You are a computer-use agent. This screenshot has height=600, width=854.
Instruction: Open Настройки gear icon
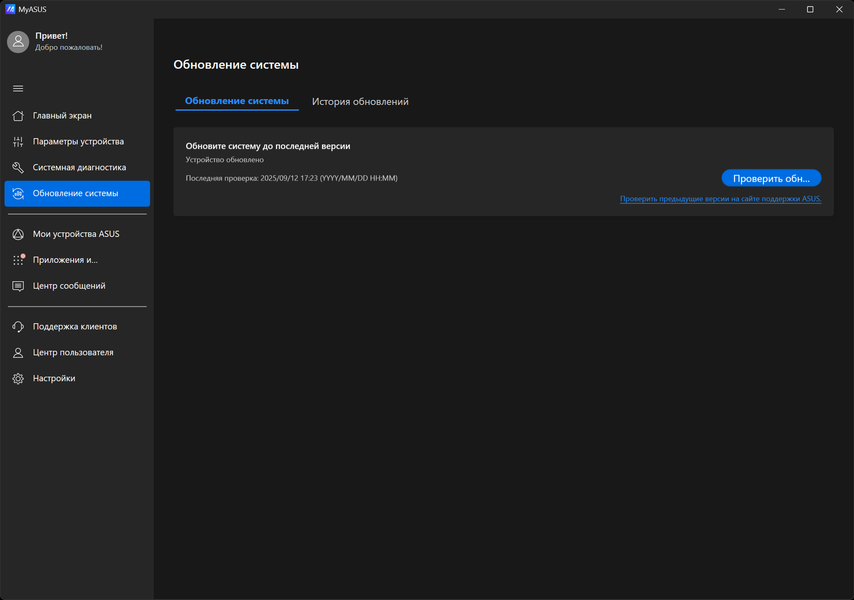18,378
